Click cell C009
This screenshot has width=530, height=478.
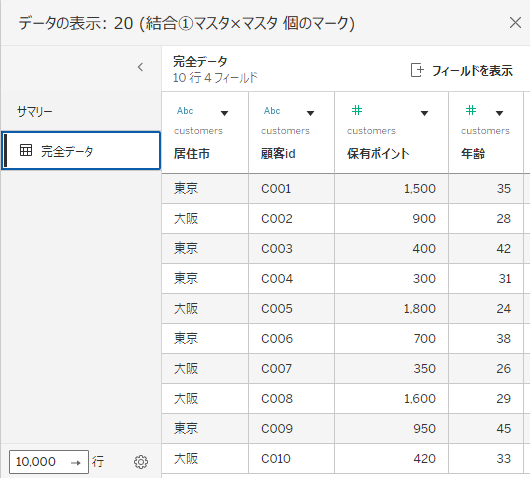pyautogui.click(x=291, y=429)
